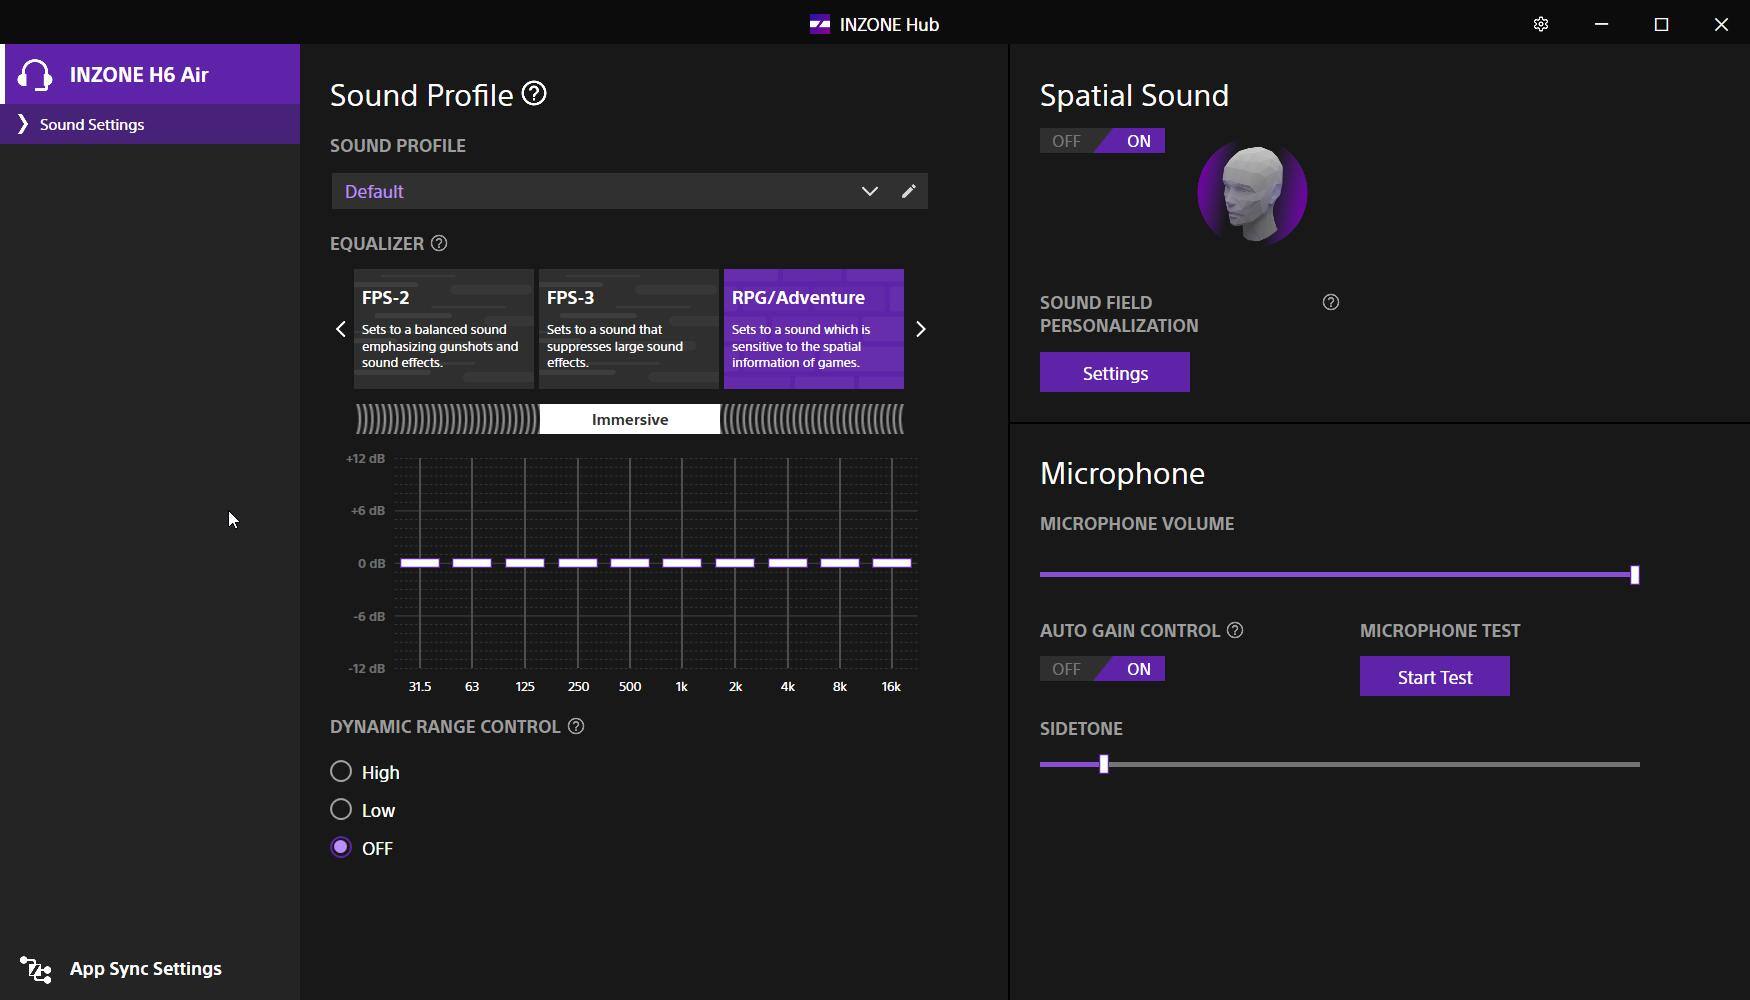Minimize the INZONE Hub window
This screenshot has width=1750, height=1000.
(1601, 24)
